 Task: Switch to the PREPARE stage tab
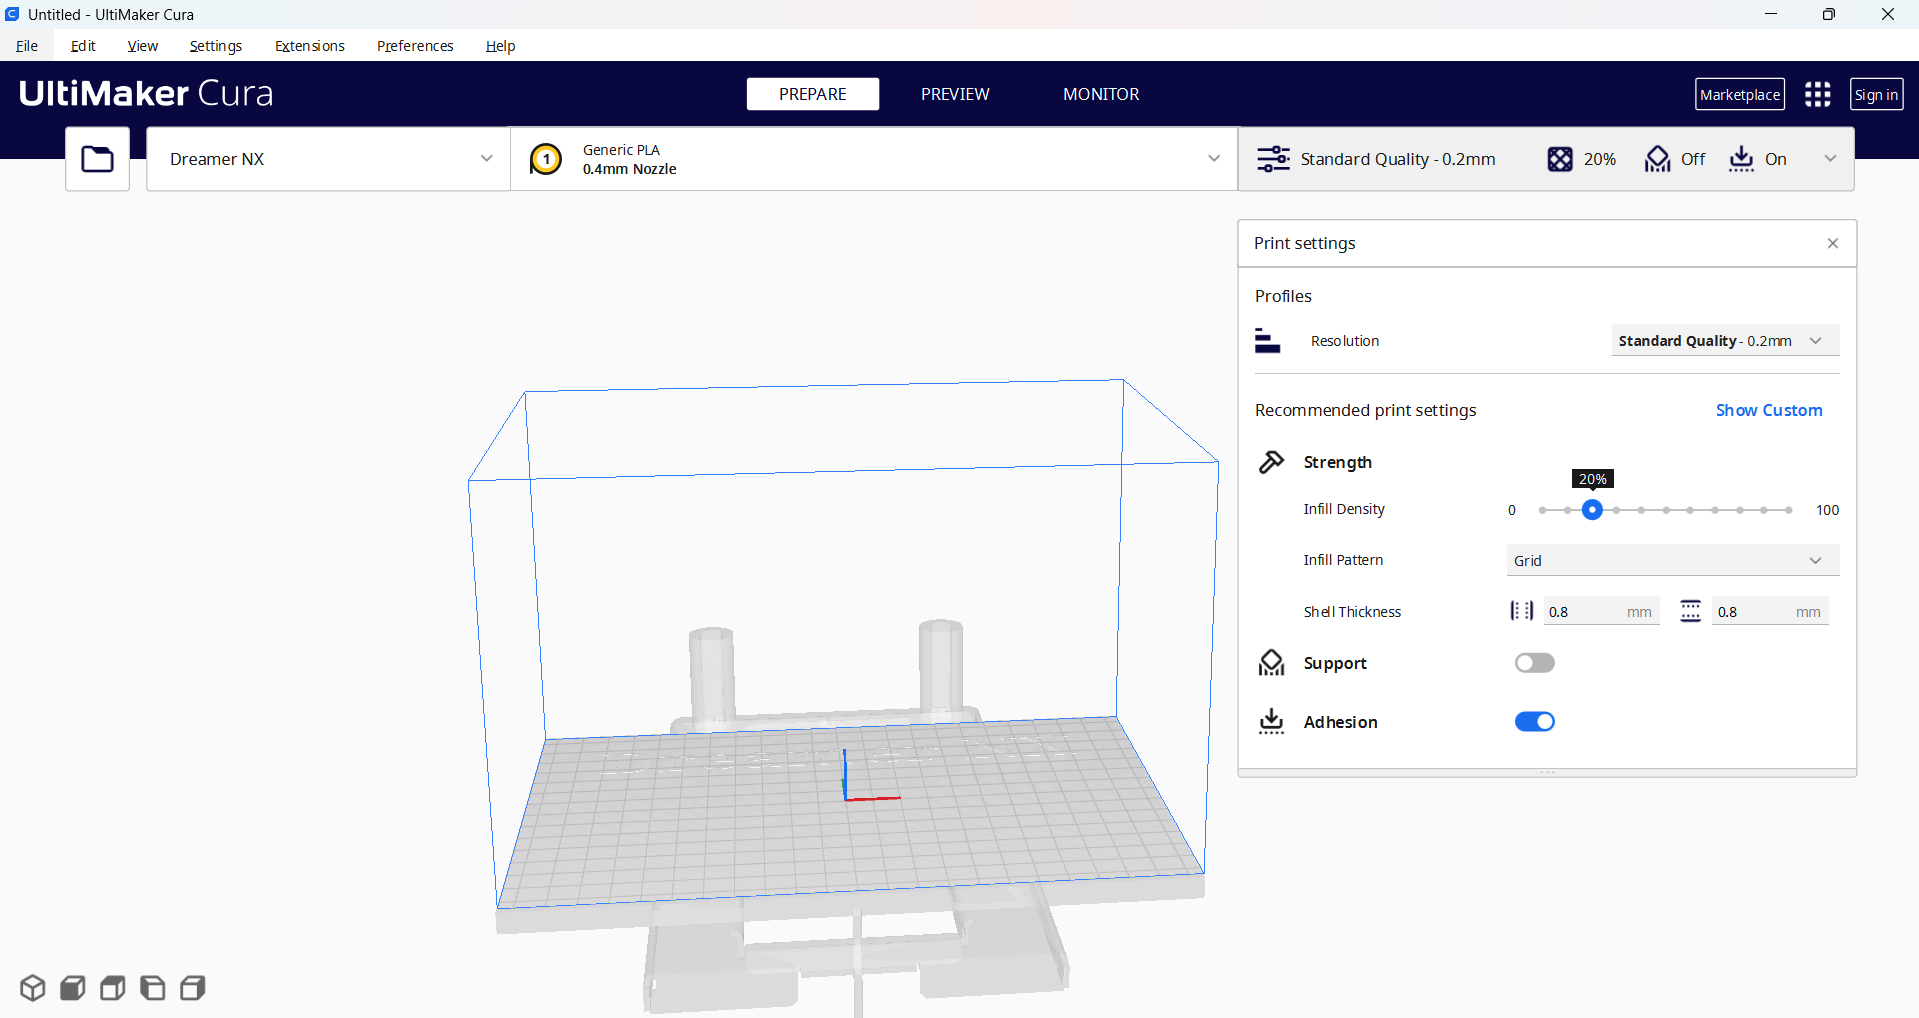click(x=813, y=94)
